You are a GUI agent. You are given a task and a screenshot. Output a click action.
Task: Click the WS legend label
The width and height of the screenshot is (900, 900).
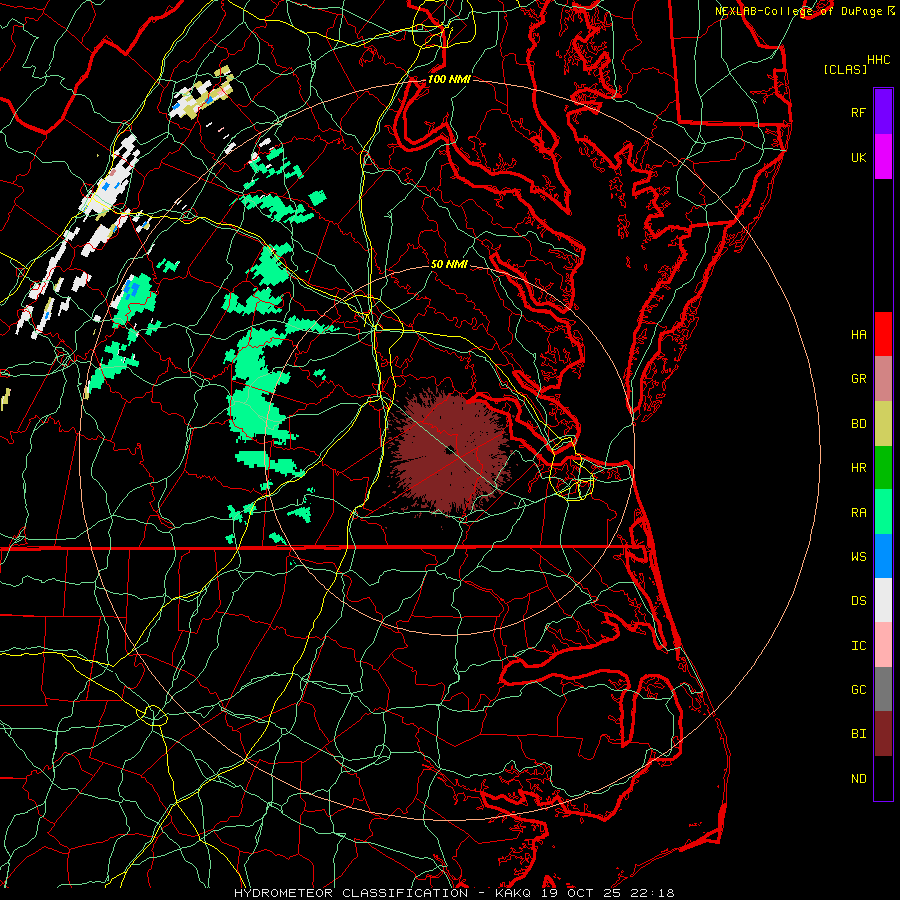pos(858,556)
